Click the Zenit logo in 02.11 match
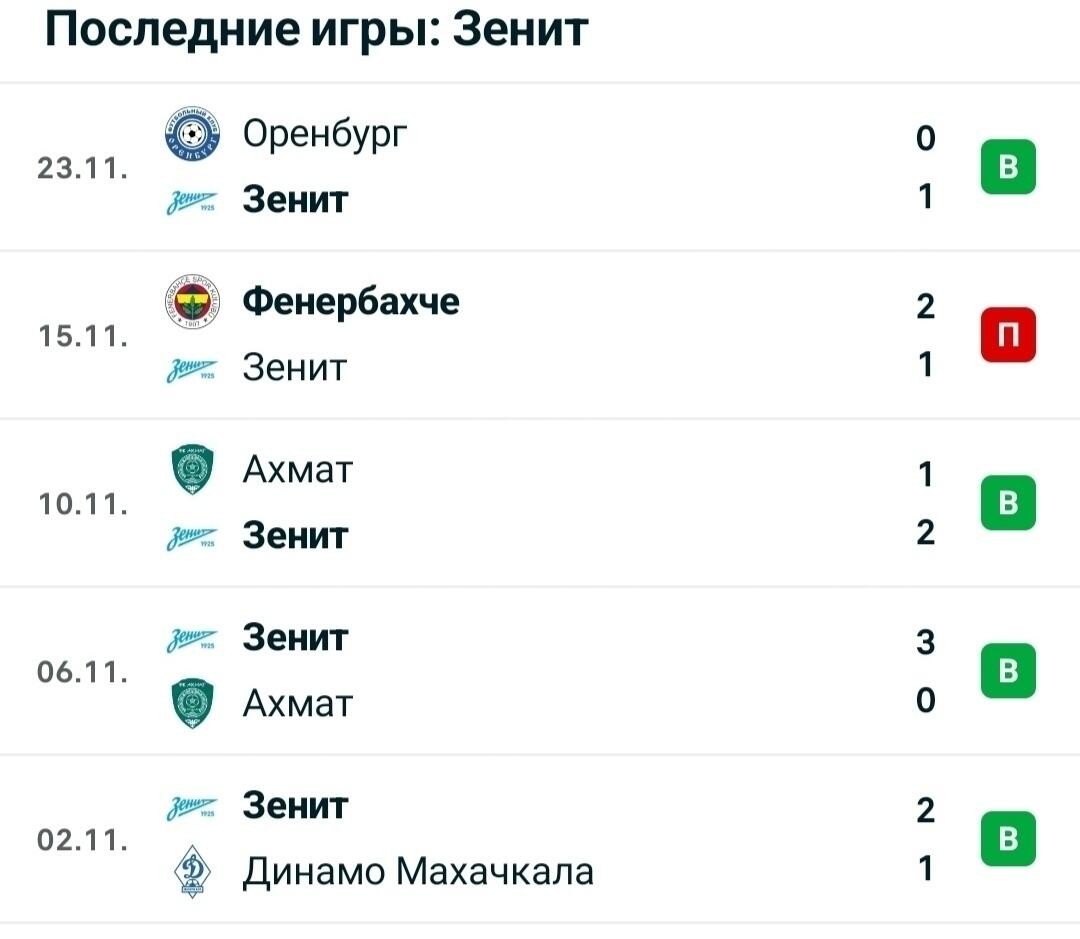 tap(191, 807)
